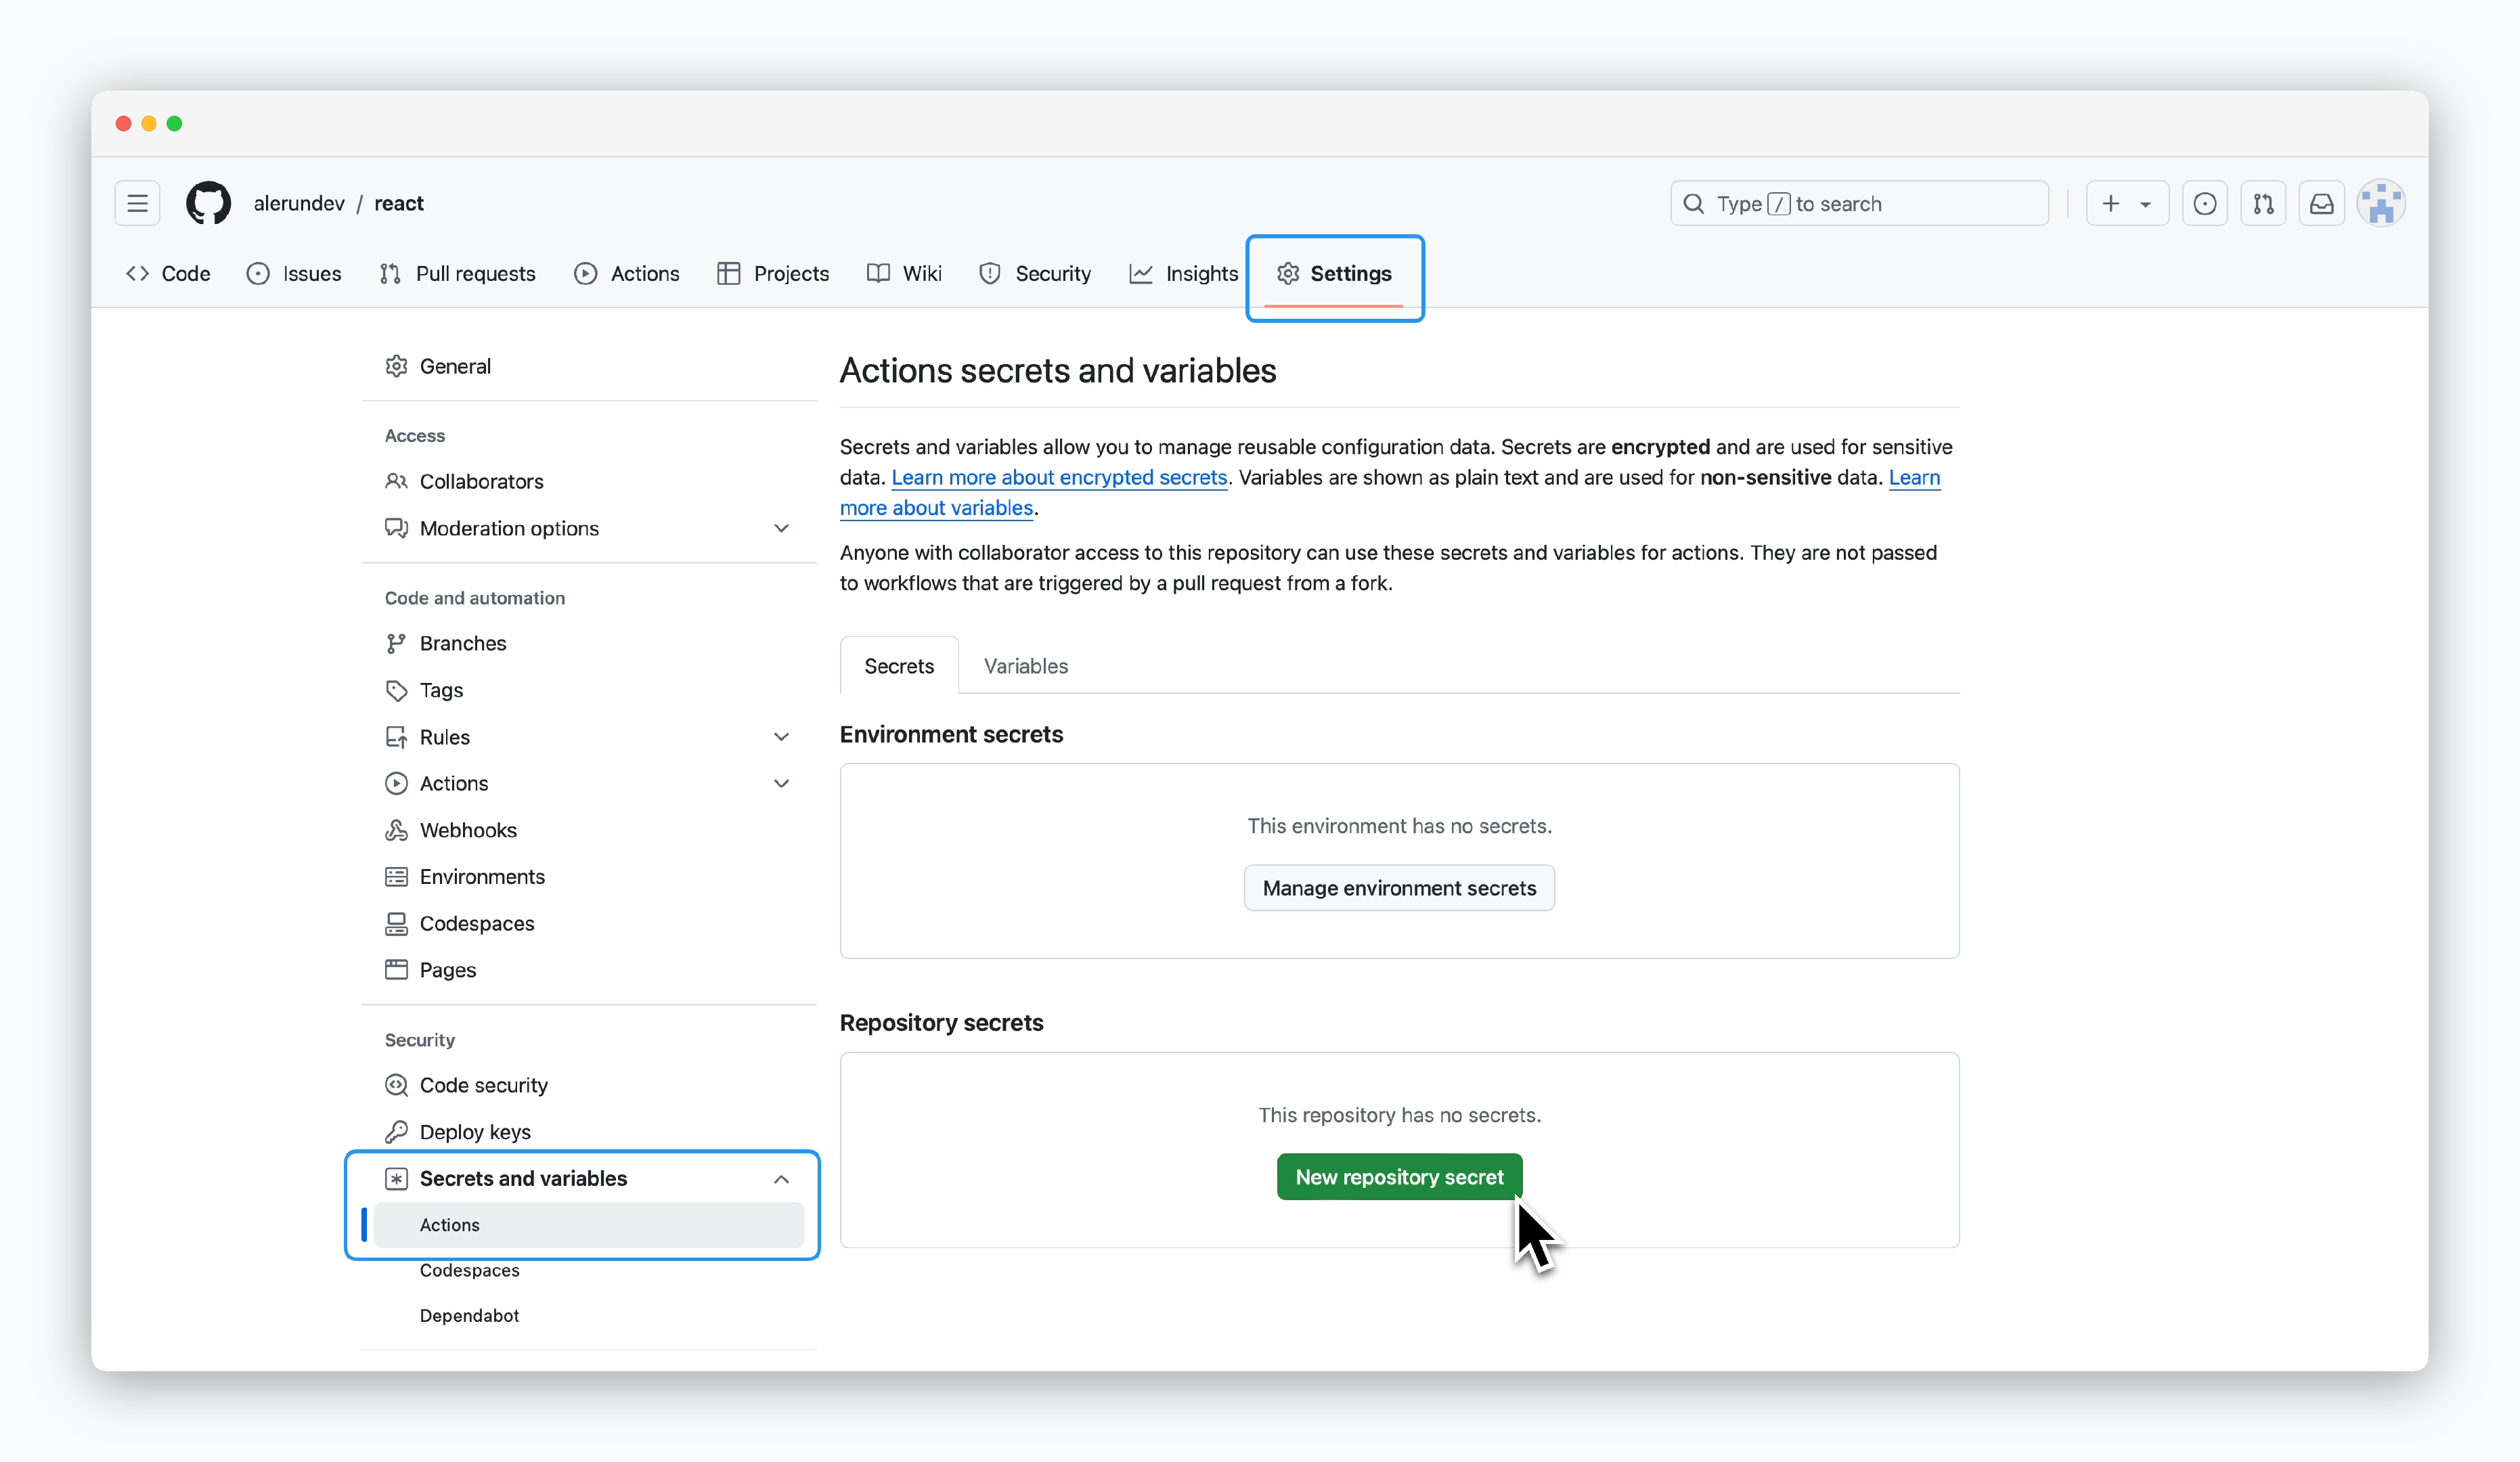Click the Webhooks icon
The height and width of the screenshot is (1462, 2520).
(396, 830)
